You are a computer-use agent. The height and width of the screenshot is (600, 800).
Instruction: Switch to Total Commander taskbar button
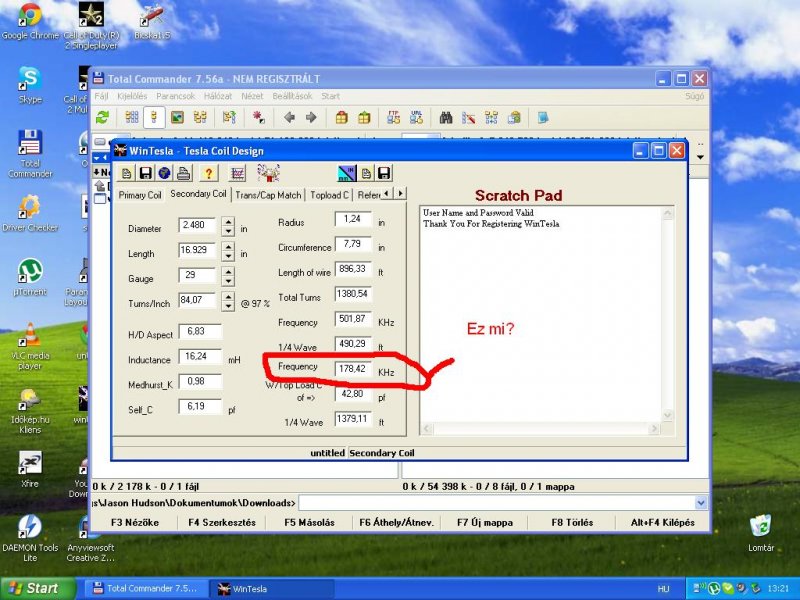click(x=146, y=589)
